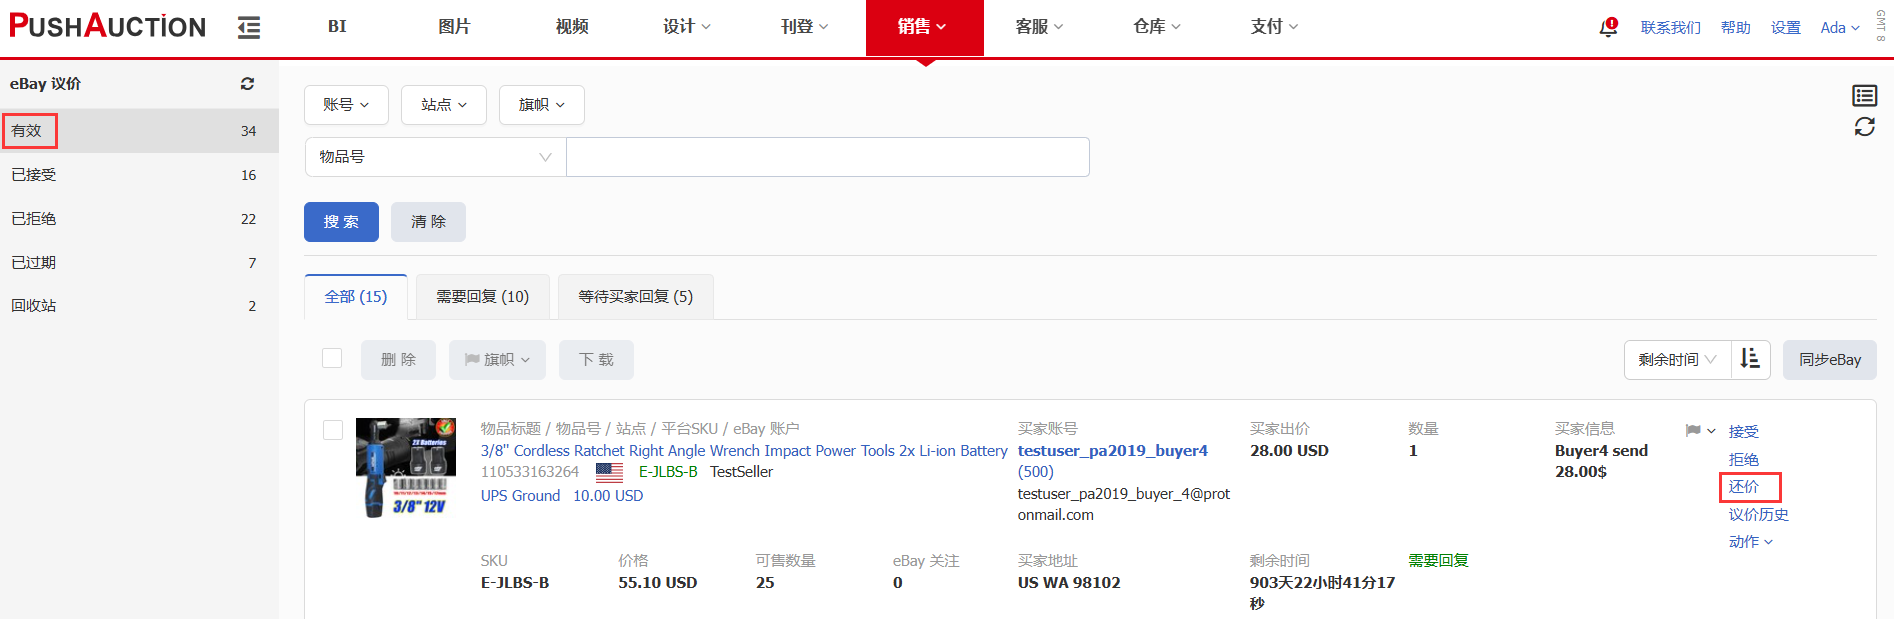Click the sidebar collapse menu icon
Viewport: 1894px width, 619px height.
tap(249, 28)
